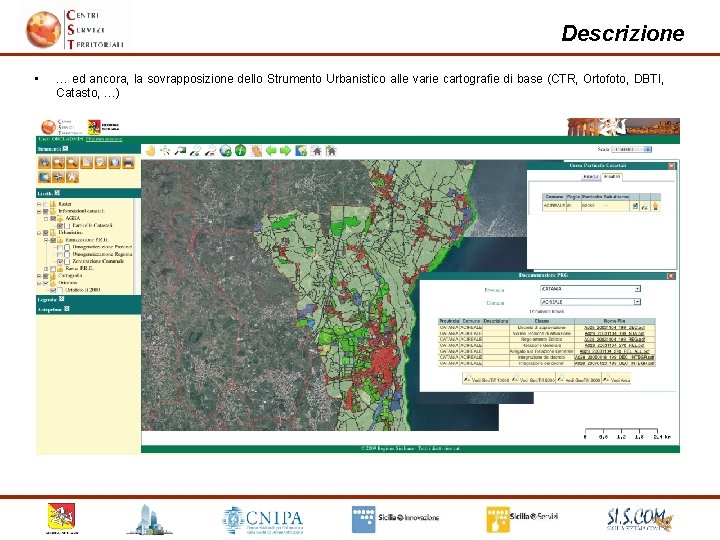Expand the Anteprima panel header toggle

[x=67, y=309]
